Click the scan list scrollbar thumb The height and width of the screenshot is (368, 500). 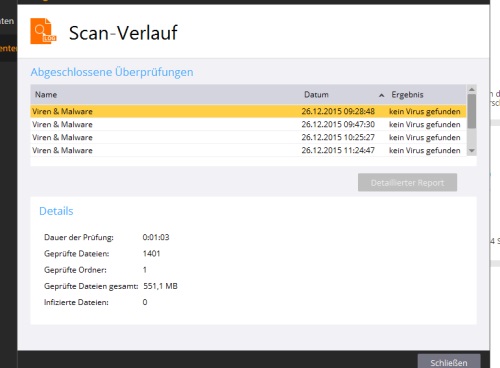point(471,111)
